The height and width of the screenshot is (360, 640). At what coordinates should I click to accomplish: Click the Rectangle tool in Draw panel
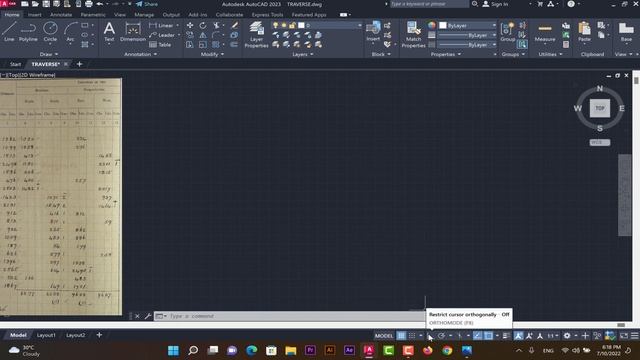85,25
